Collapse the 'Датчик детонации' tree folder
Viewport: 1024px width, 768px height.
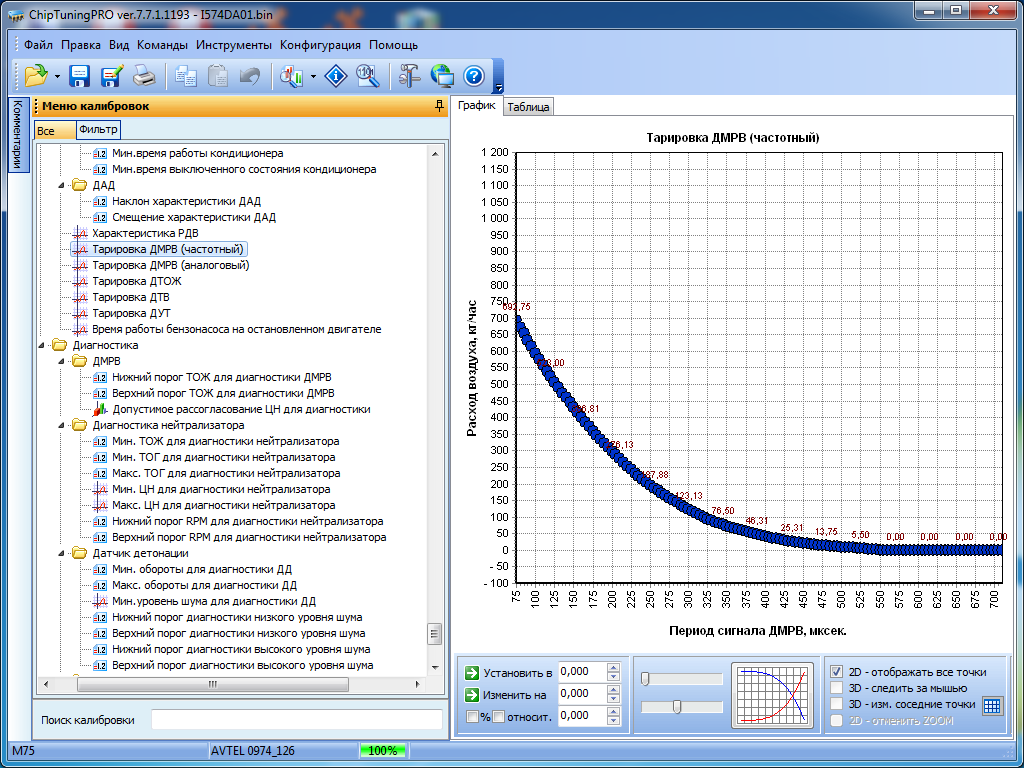coord(60,553)
